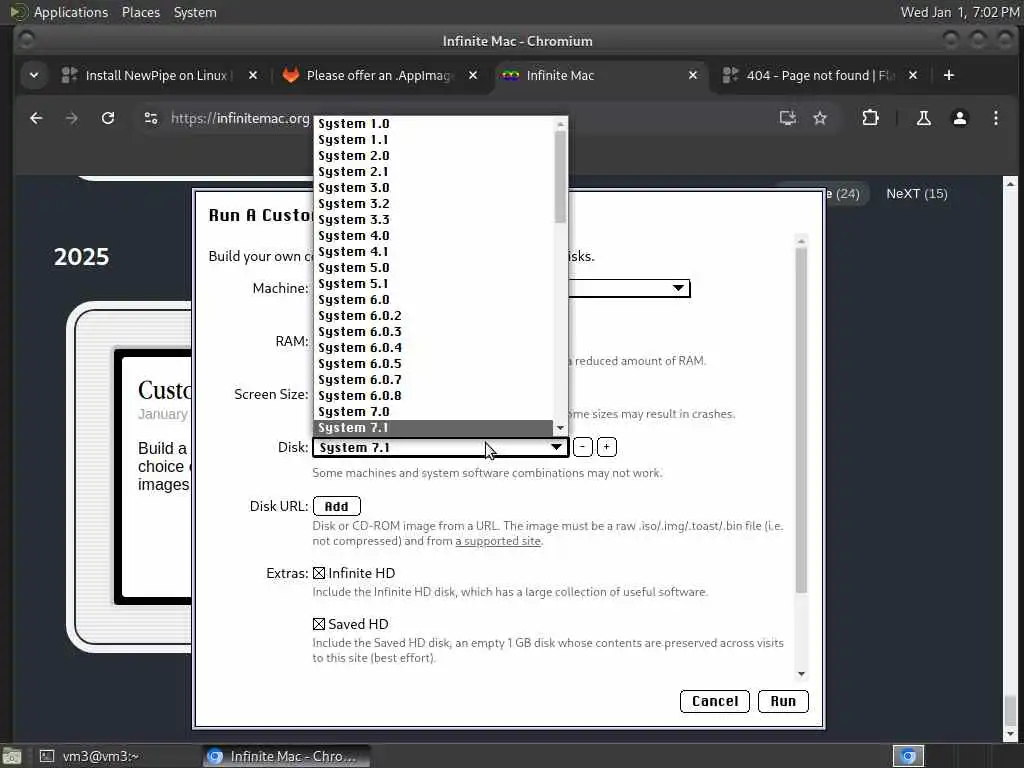Select System 6.0 from the list
This screenshot has width=1024, height=768.
tap(434, 300)
